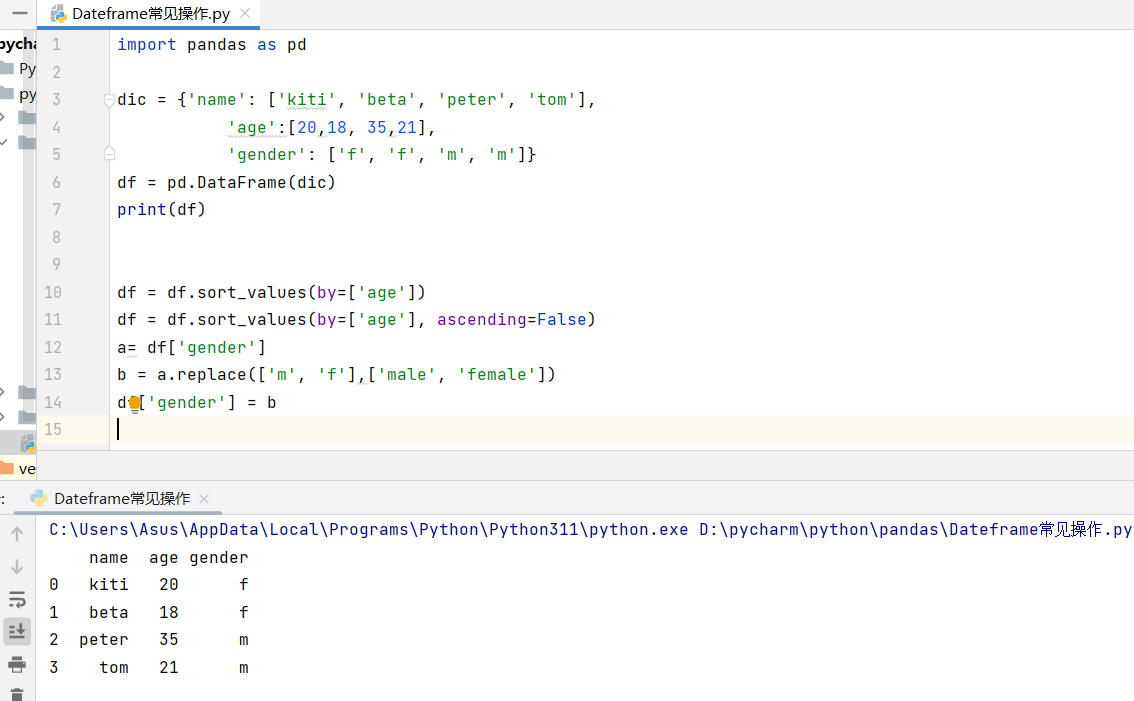This screenshot has width=1134, height=701.
Task: Clear console with trash icon
Action: [17, 693]
